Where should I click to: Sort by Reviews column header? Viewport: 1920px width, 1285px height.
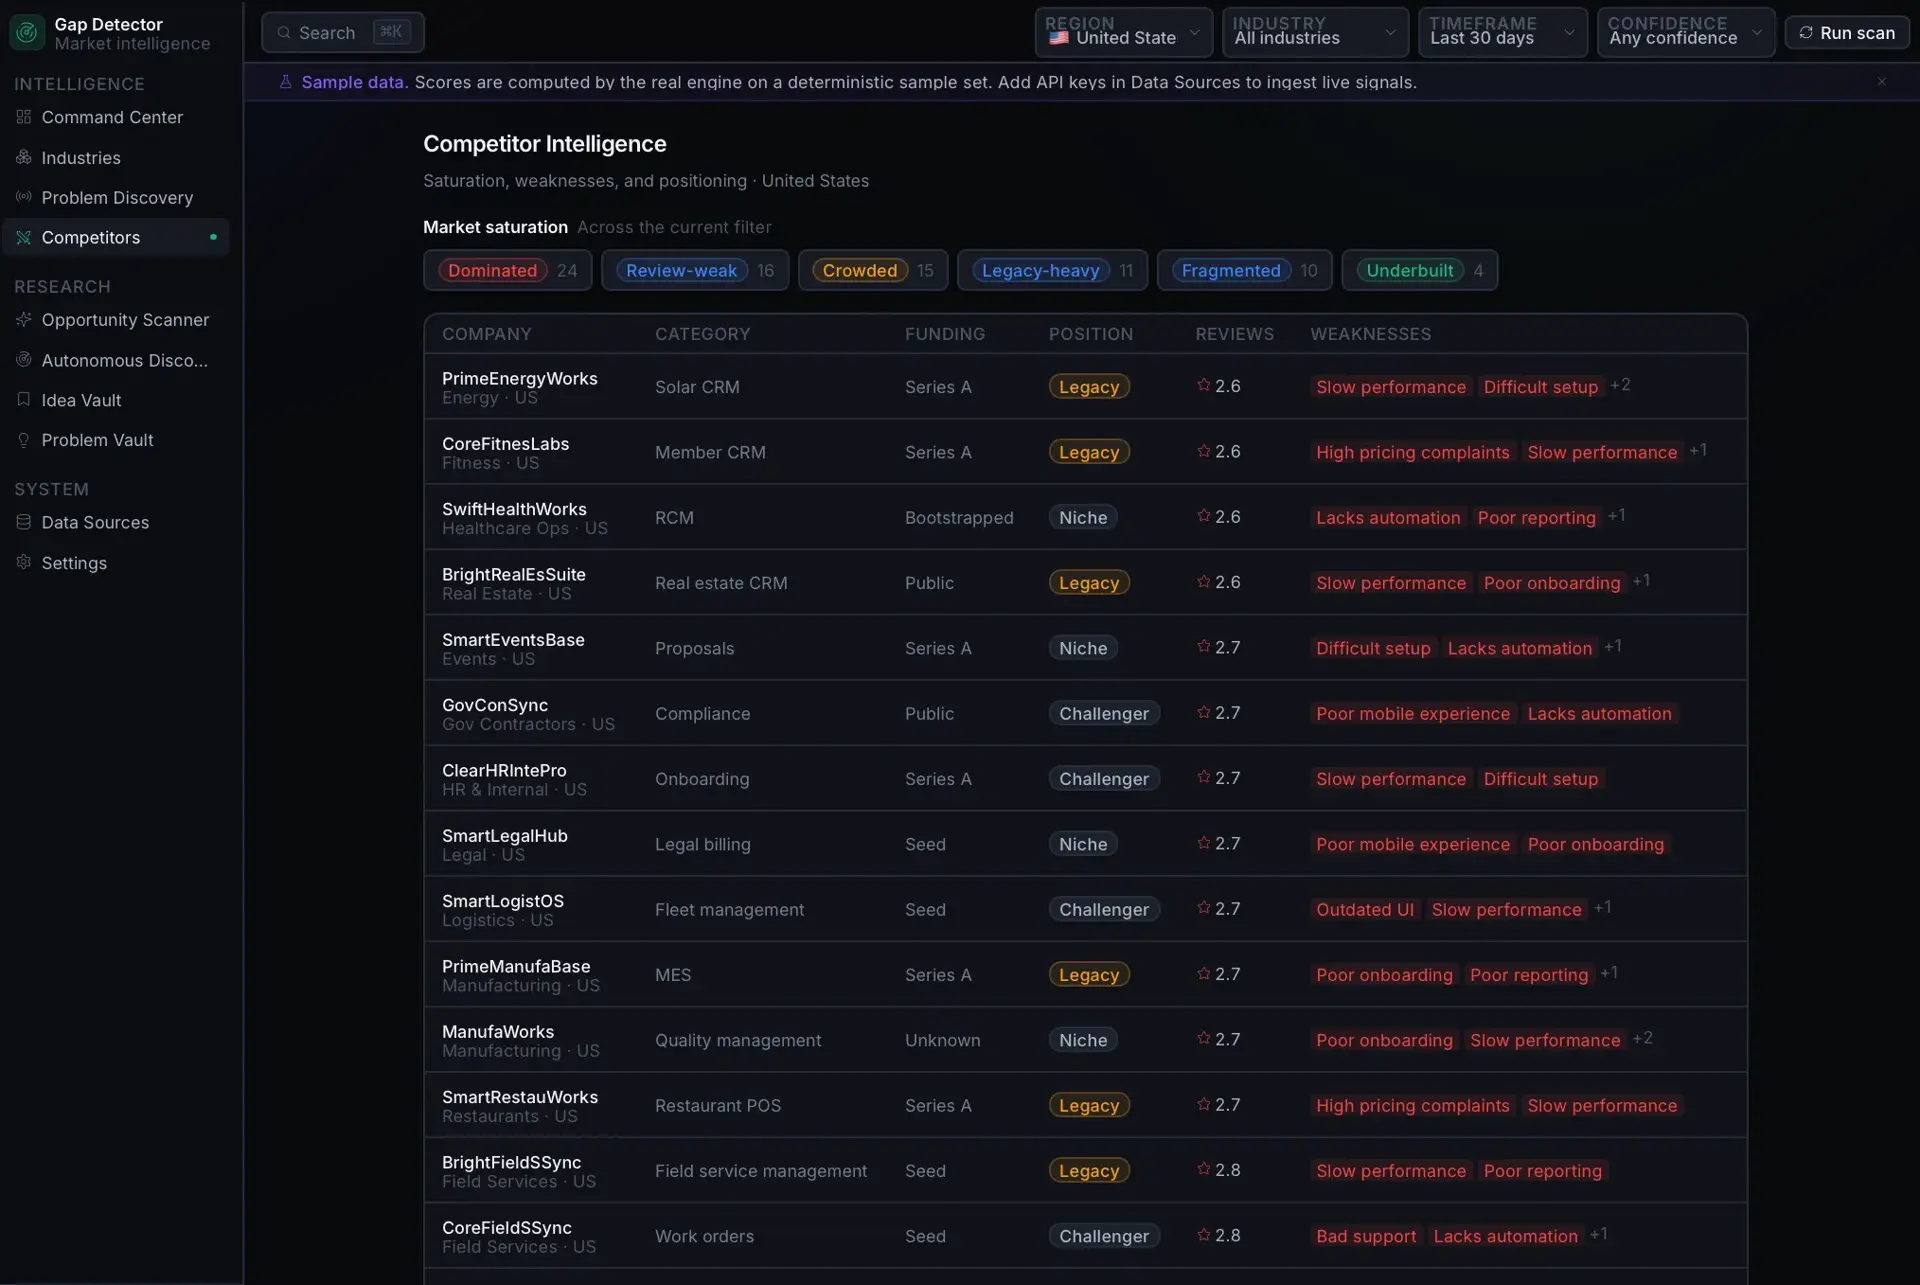1234,334
